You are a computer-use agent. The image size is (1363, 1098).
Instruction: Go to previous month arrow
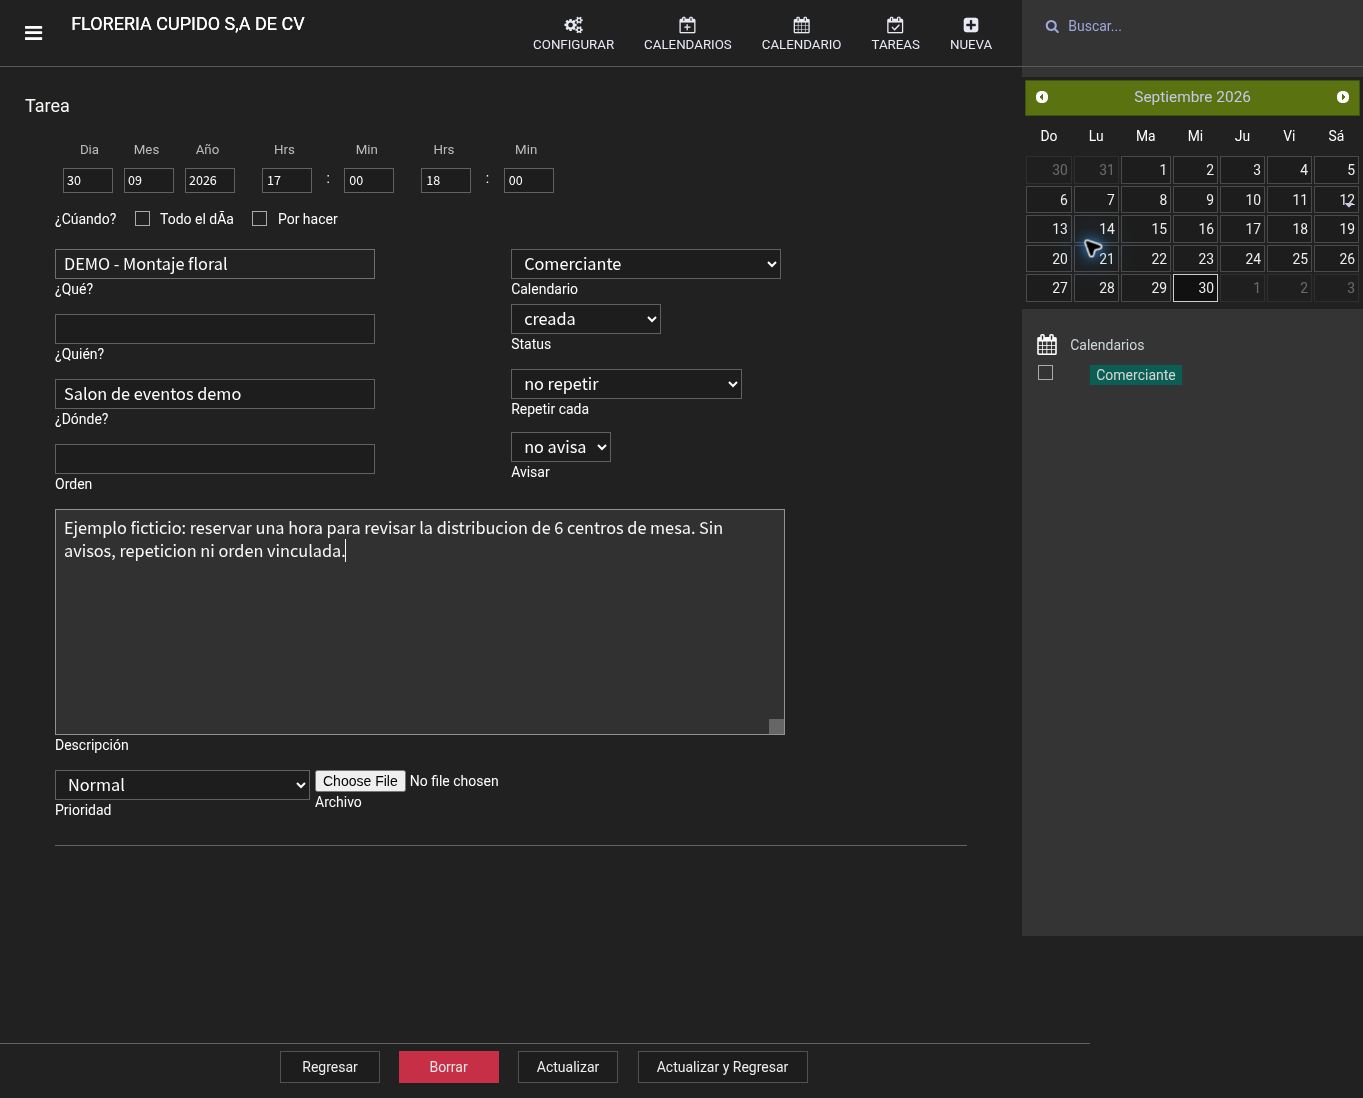pos(1042,97)
